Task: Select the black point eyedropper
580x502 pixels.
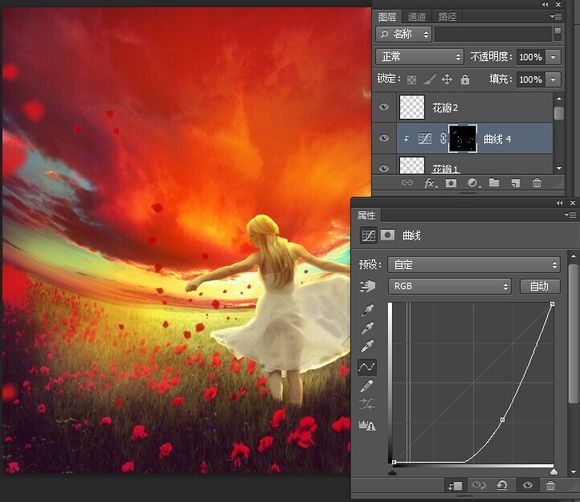Action: 367,310
